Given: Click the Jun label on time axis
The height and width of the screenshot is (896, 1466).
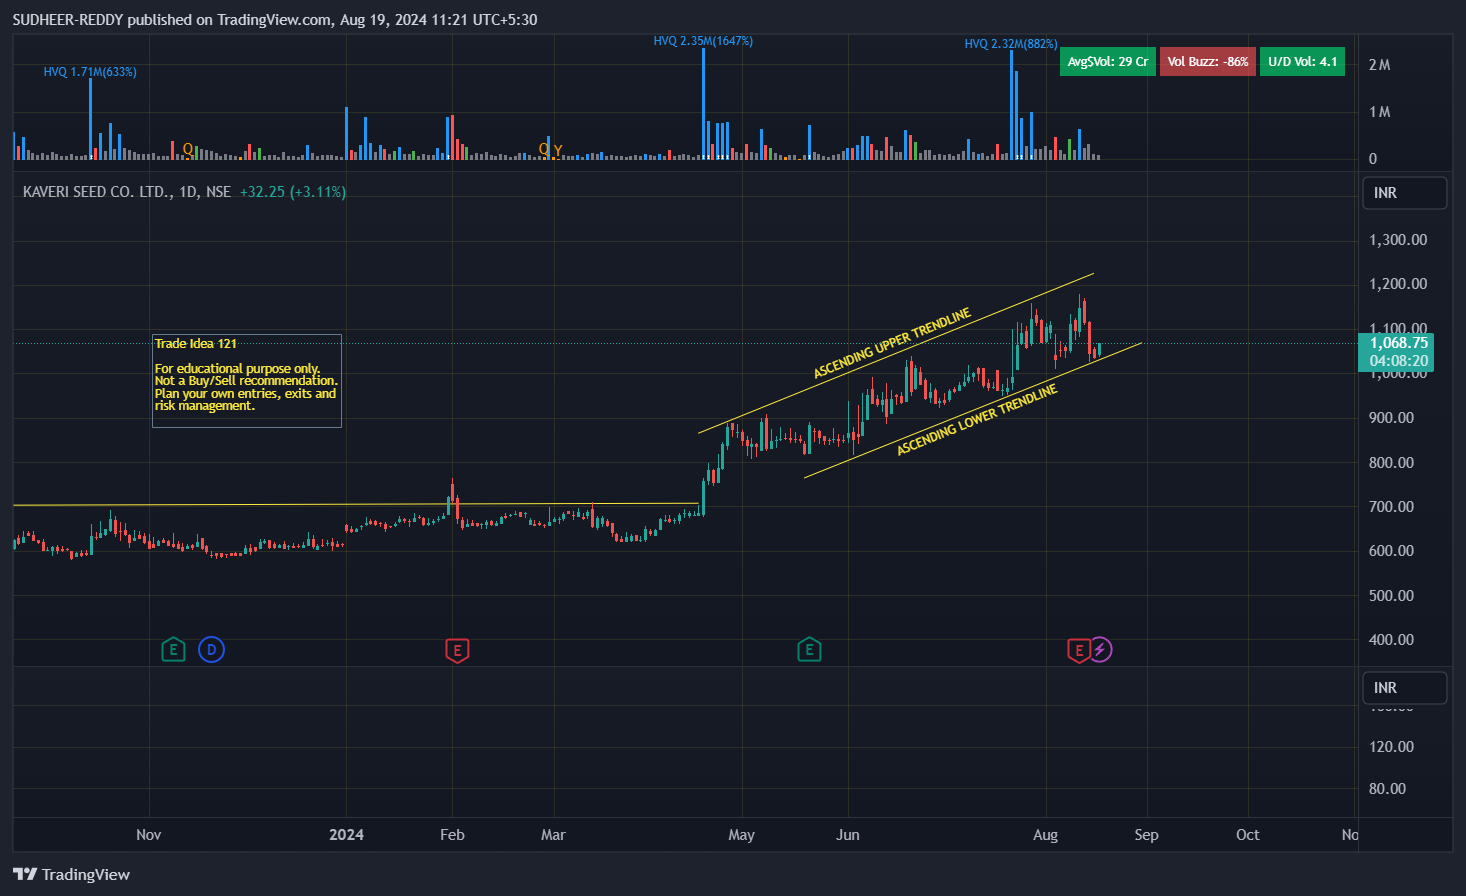Looking at the screenshot, I should [848, 835].
